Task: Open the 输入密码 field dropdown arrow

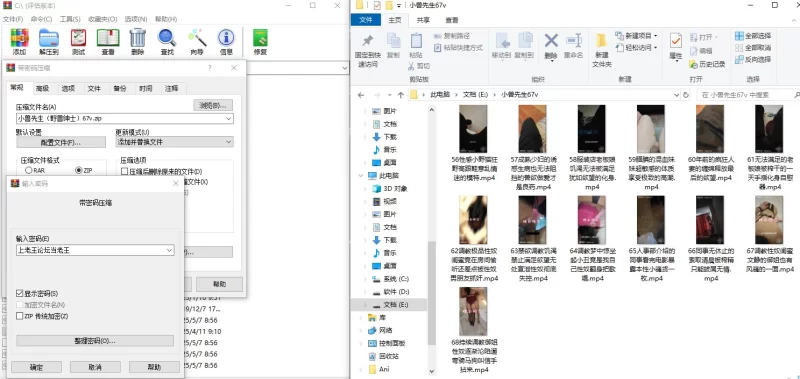Action: [x=169, y=250]
